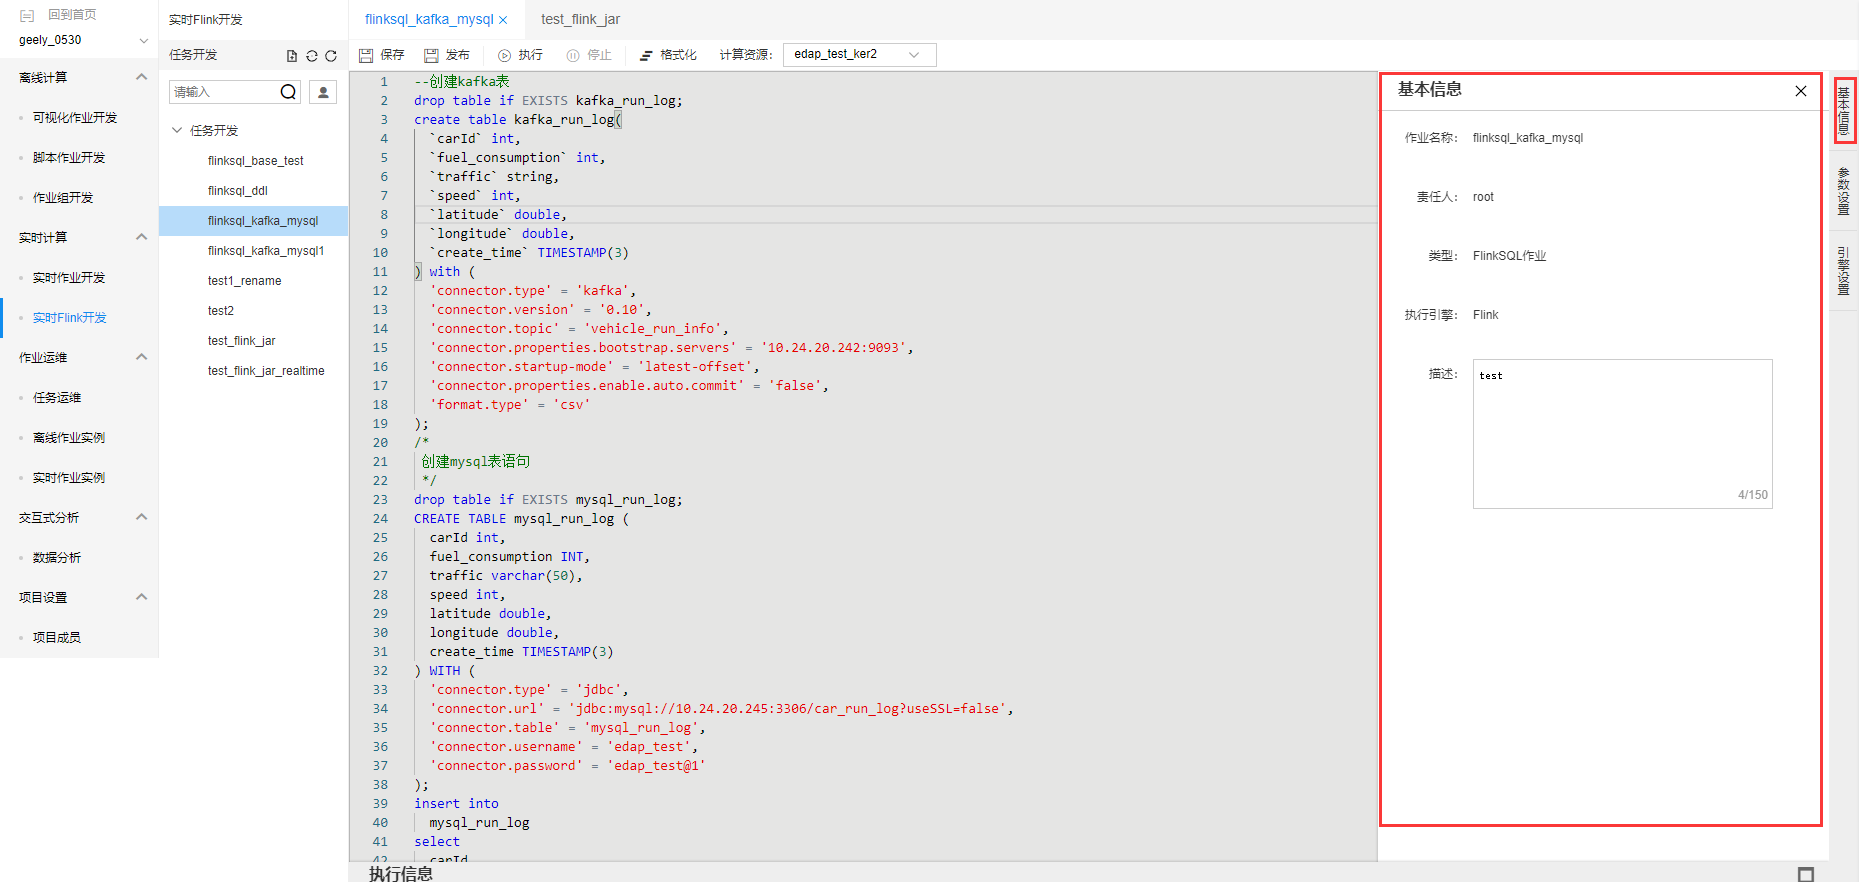The height and width of the screenshot is (882, 1859).
Task: Click the 执行 run button
Action: pos(520,55)
